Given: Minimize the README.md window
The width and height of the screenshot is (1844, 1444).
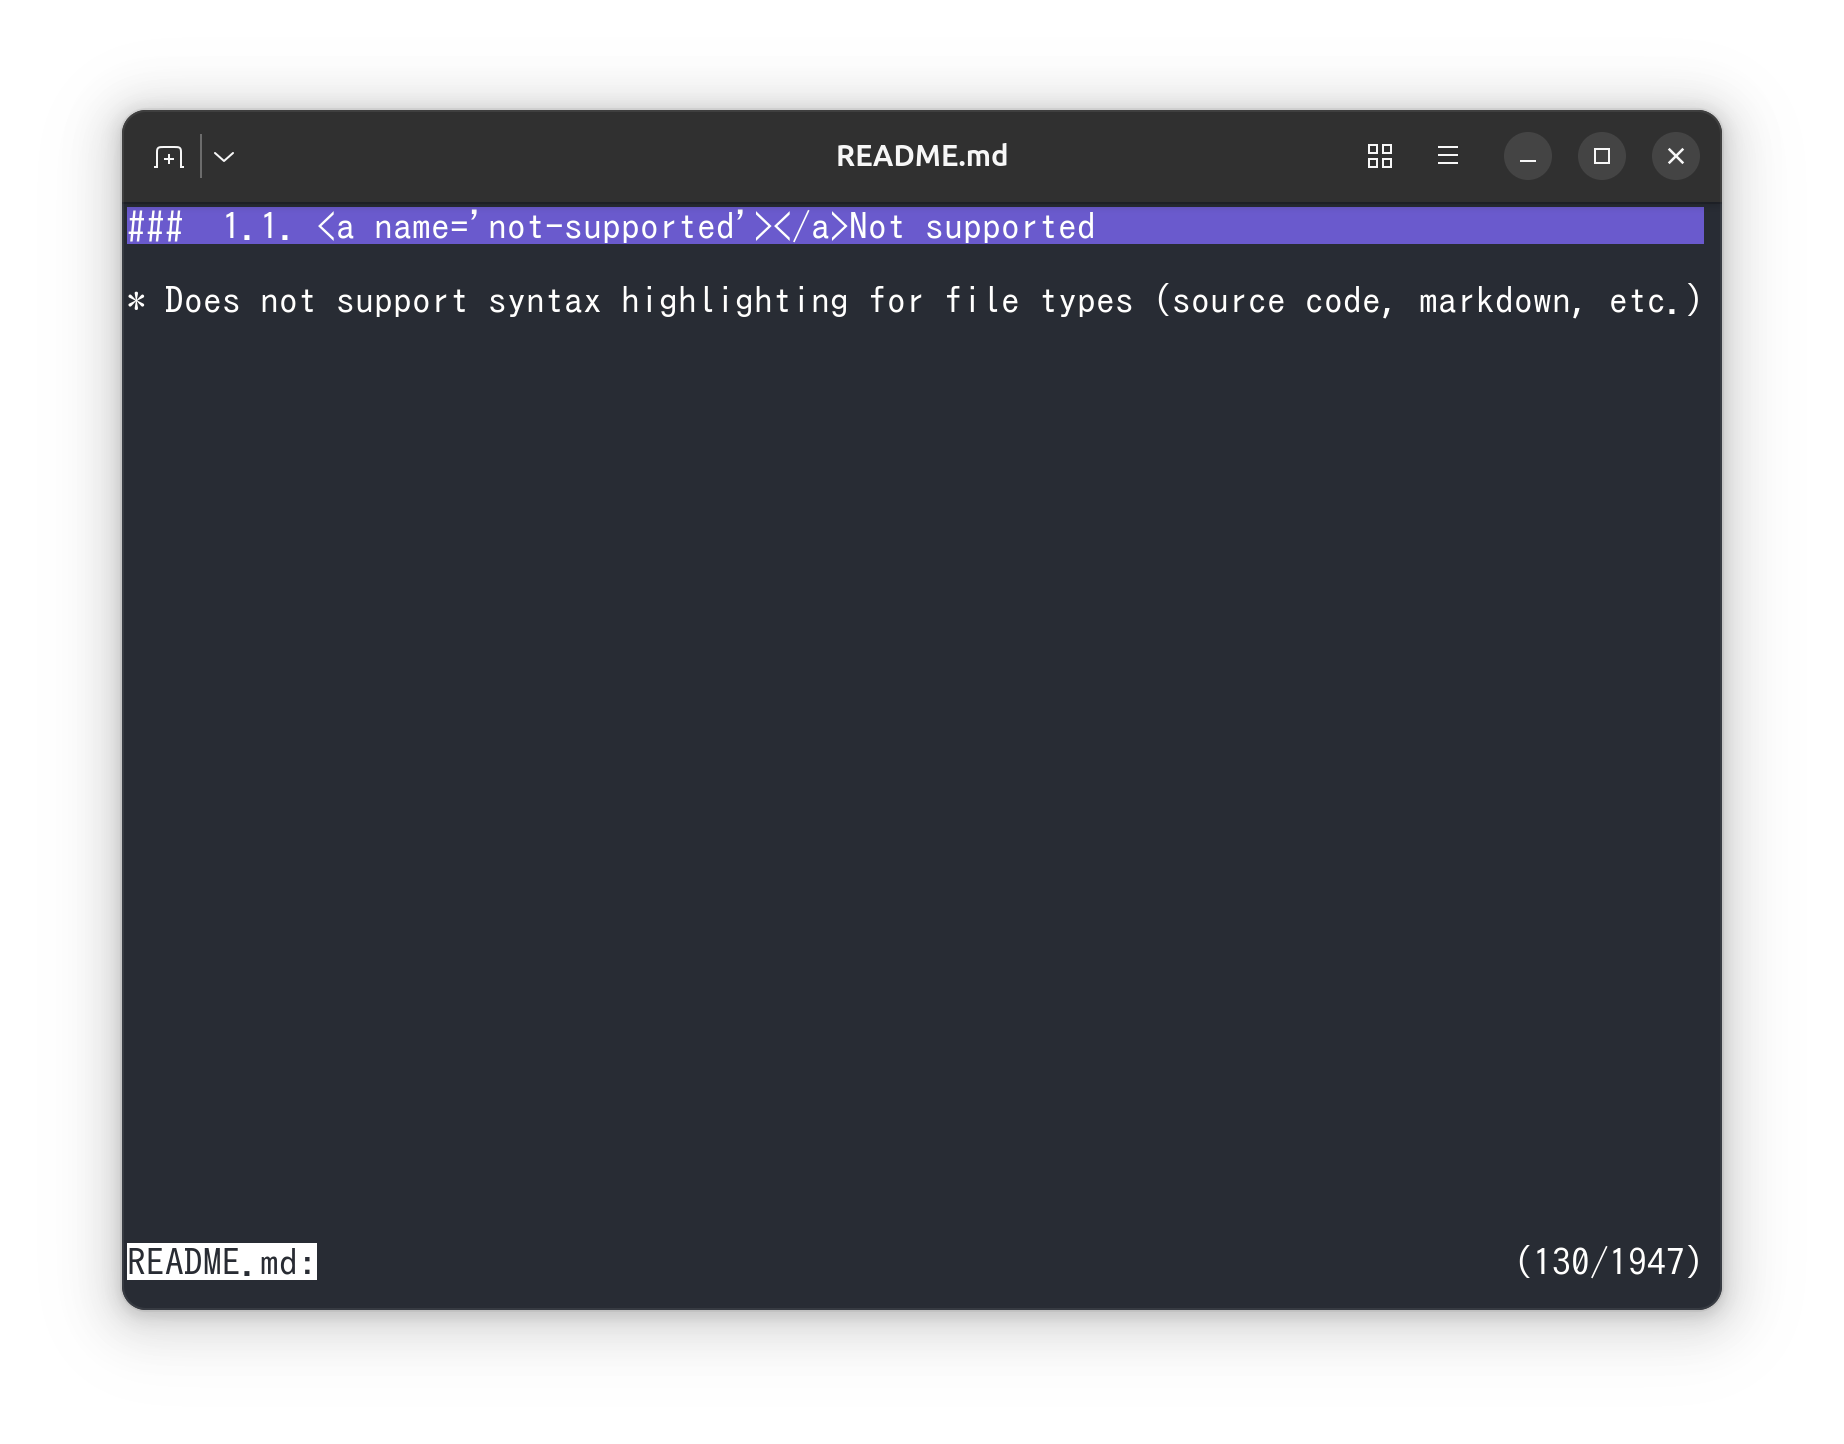Looking at the screenshot, I should coord(1527,157).
